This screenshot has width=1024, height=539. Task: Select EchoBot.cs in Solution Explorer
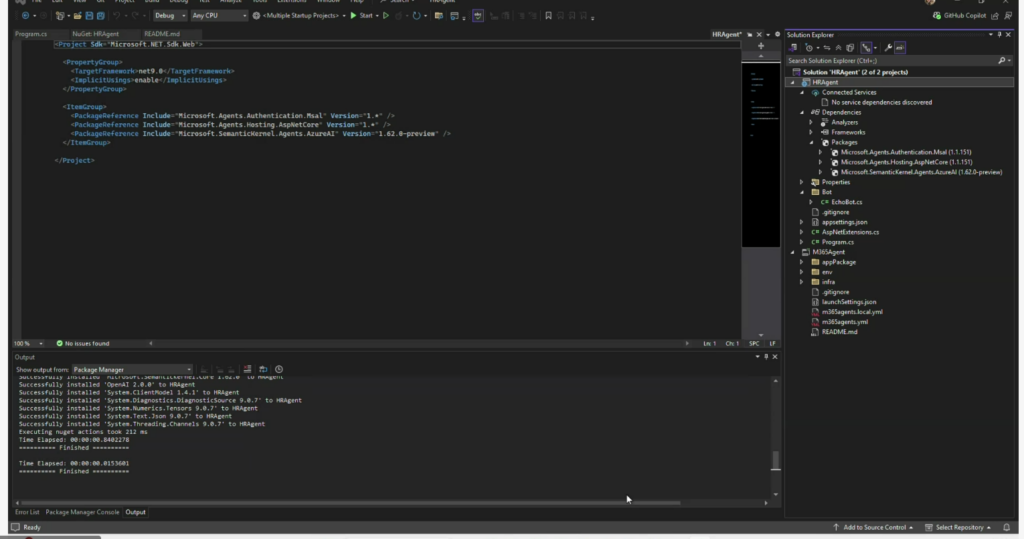pos(846,203)
